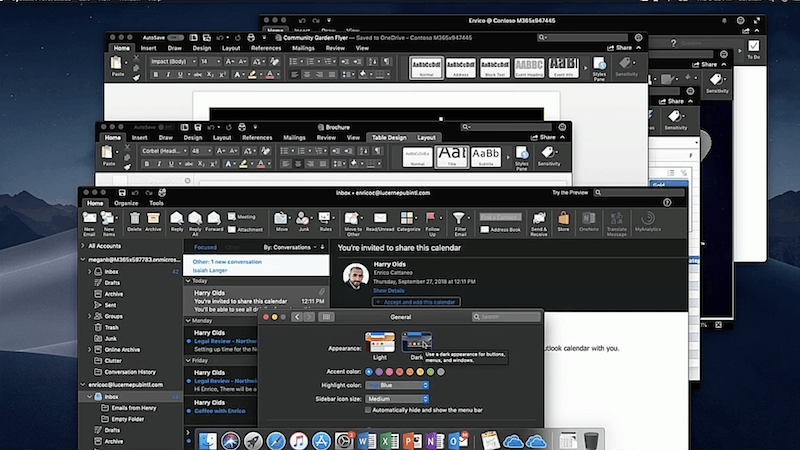Click Share button in Brochure window

543,138
